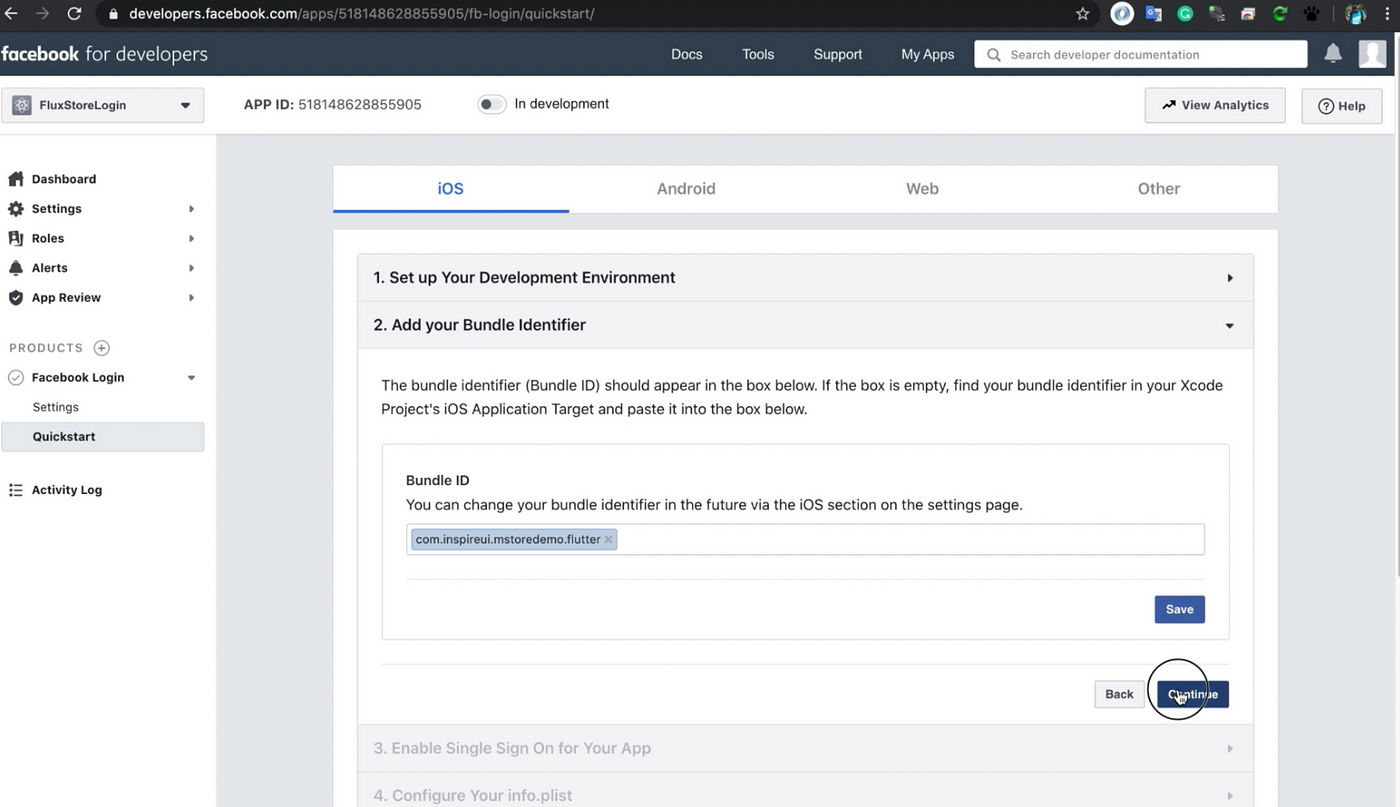This screenshot has width=1400, height=807.
Task: Switch to the iOS tab
Action: tap(451, 189)
